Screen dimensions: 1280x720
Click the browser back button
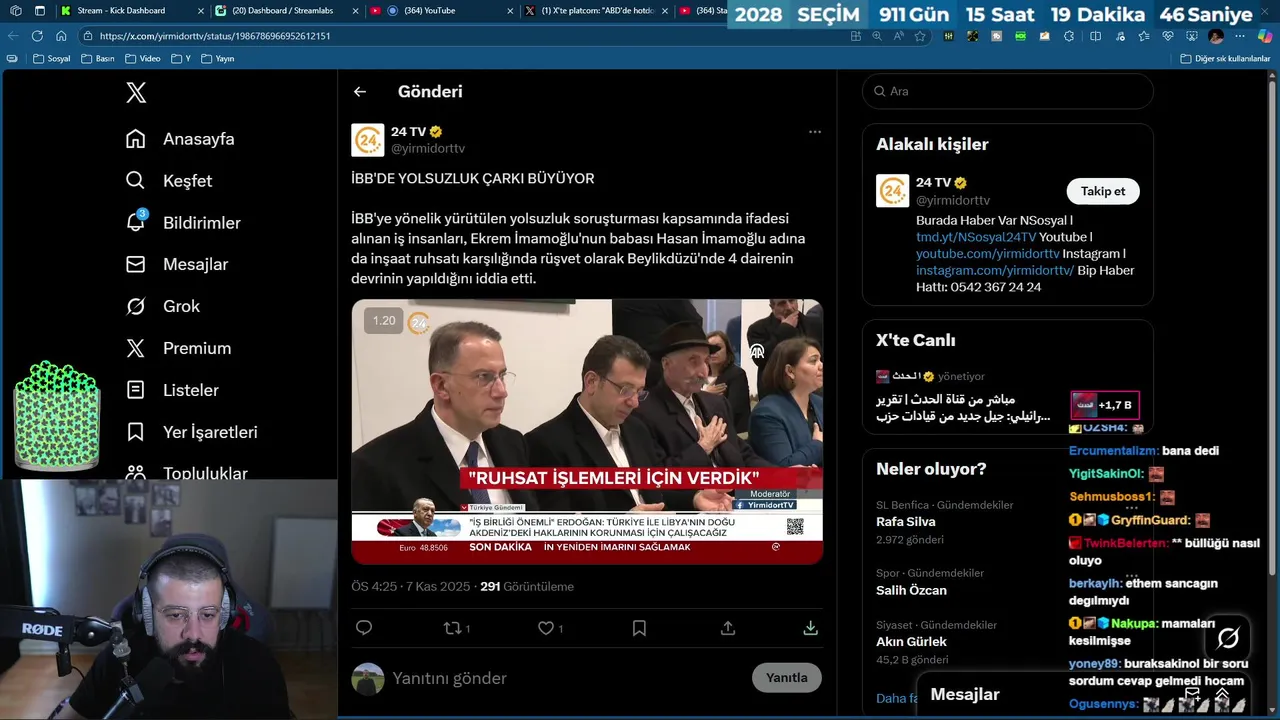[x=13, y=35]
